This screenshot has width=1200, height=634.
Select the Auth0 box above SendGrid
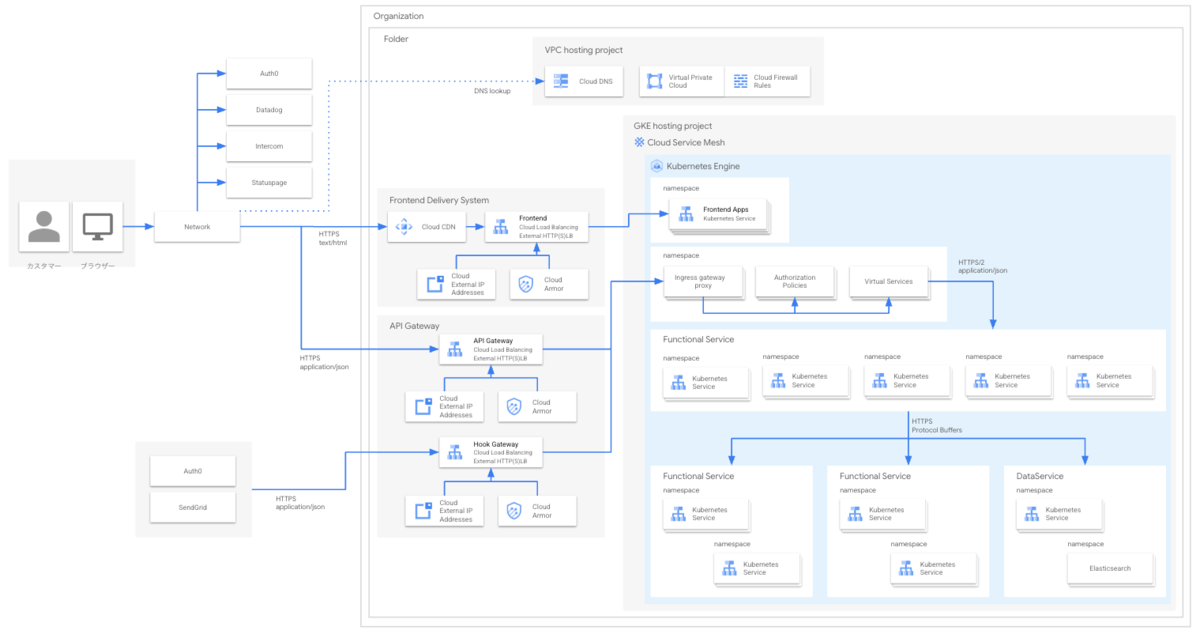coord(193,471)
